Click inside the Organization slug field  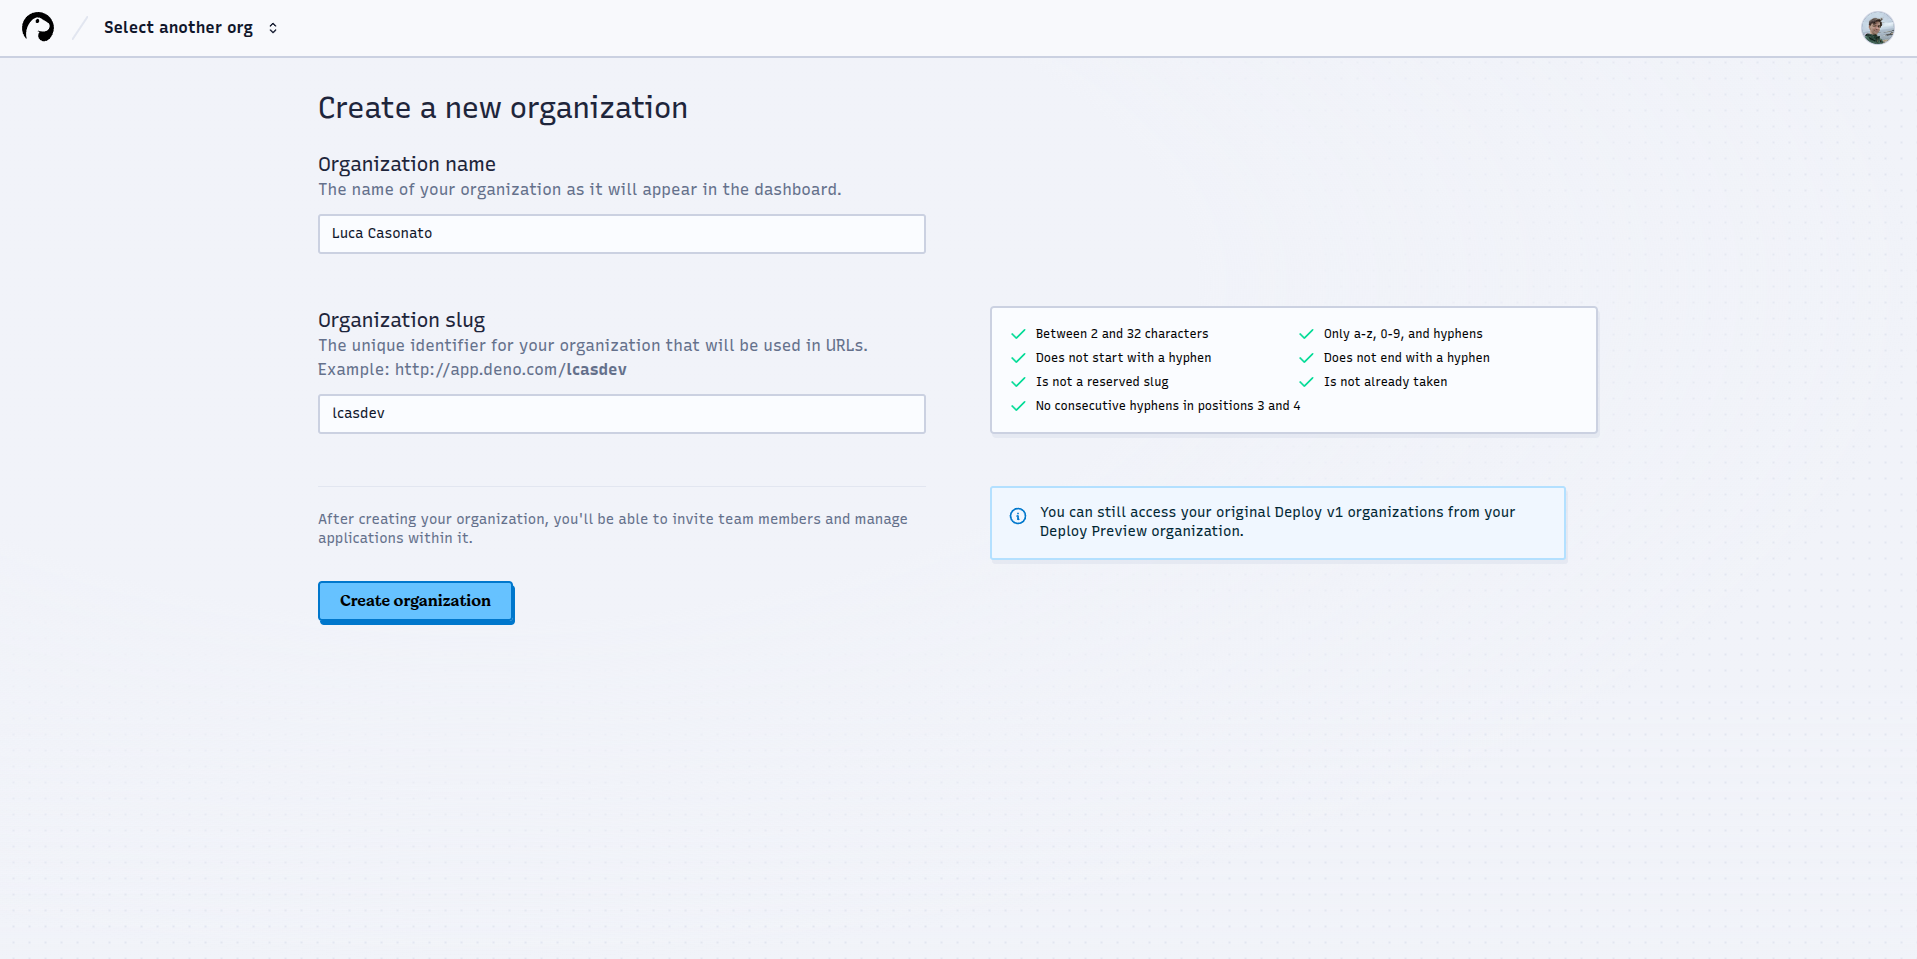[x=620, y=413]
